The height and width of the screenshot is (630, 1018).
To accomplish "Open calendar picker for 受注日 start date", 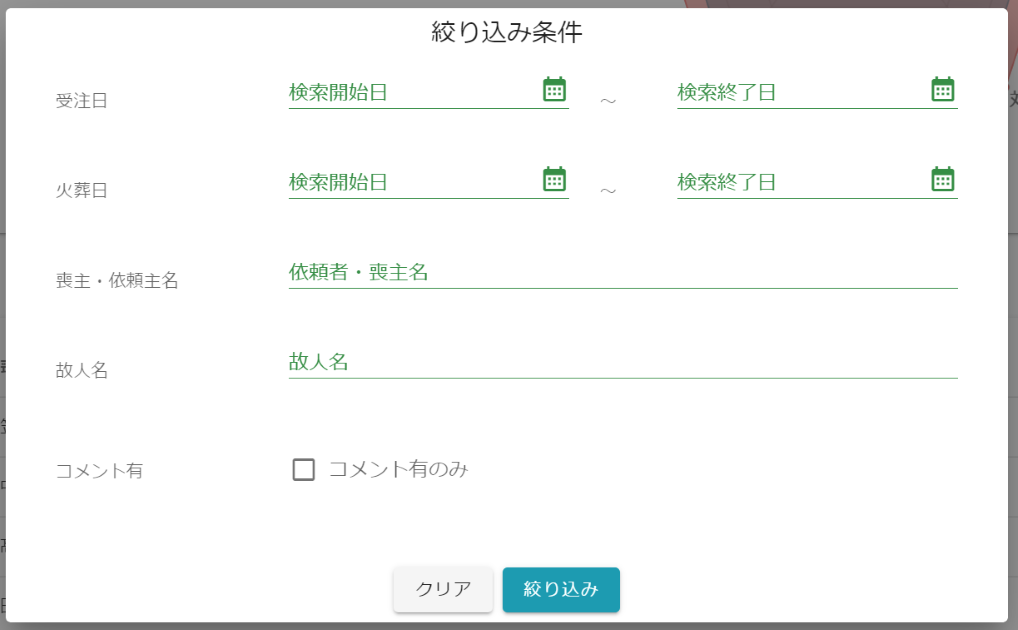I will click(x=554, y=90).
